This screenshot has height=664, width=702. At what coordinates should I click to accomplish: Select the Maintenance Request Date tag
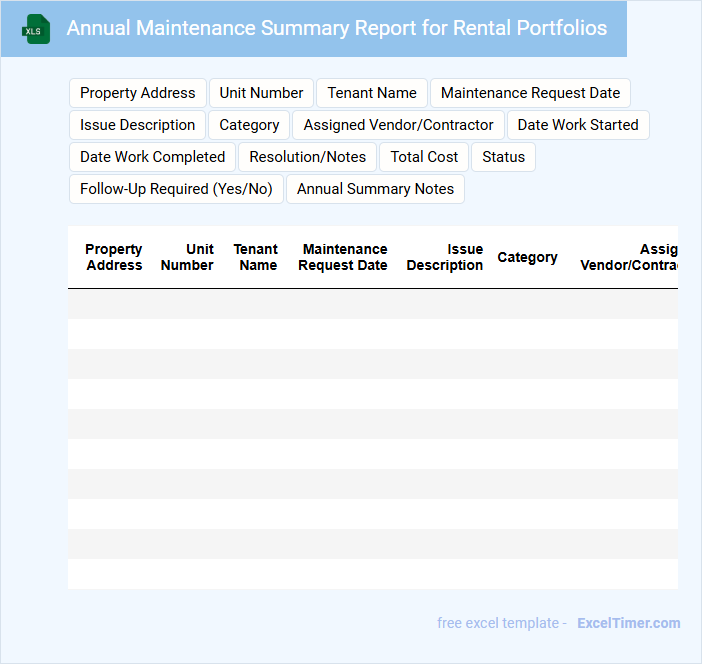[x=530, y=93]
